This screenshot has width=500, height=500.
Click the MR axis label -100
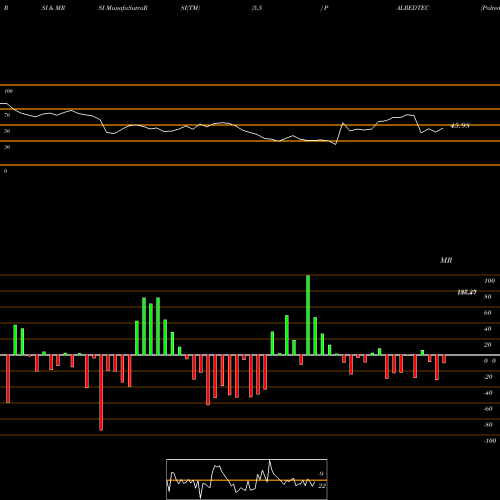click(x=490, y=441)
